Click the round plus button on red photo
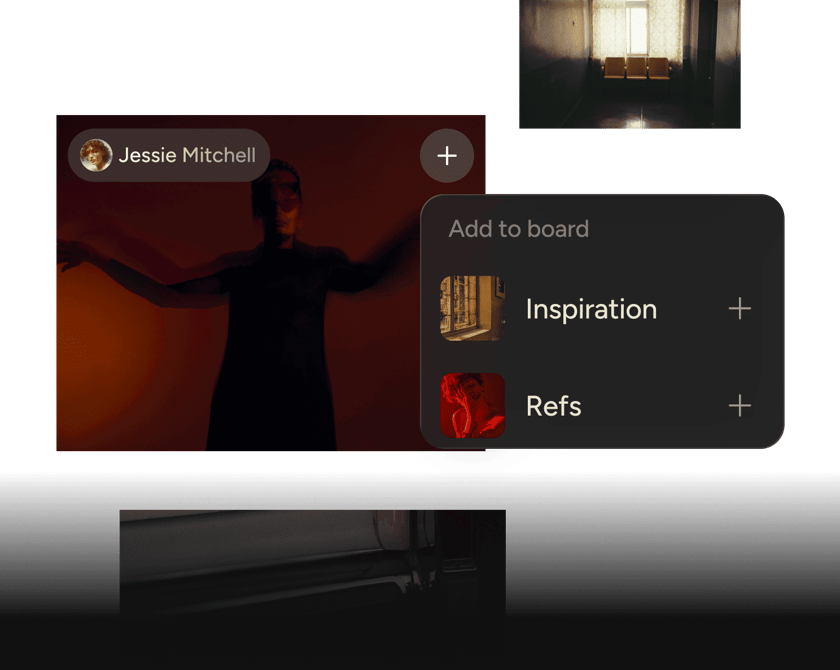Image resolution: width=840 pixels, height=670 pixels. point(447,156)
